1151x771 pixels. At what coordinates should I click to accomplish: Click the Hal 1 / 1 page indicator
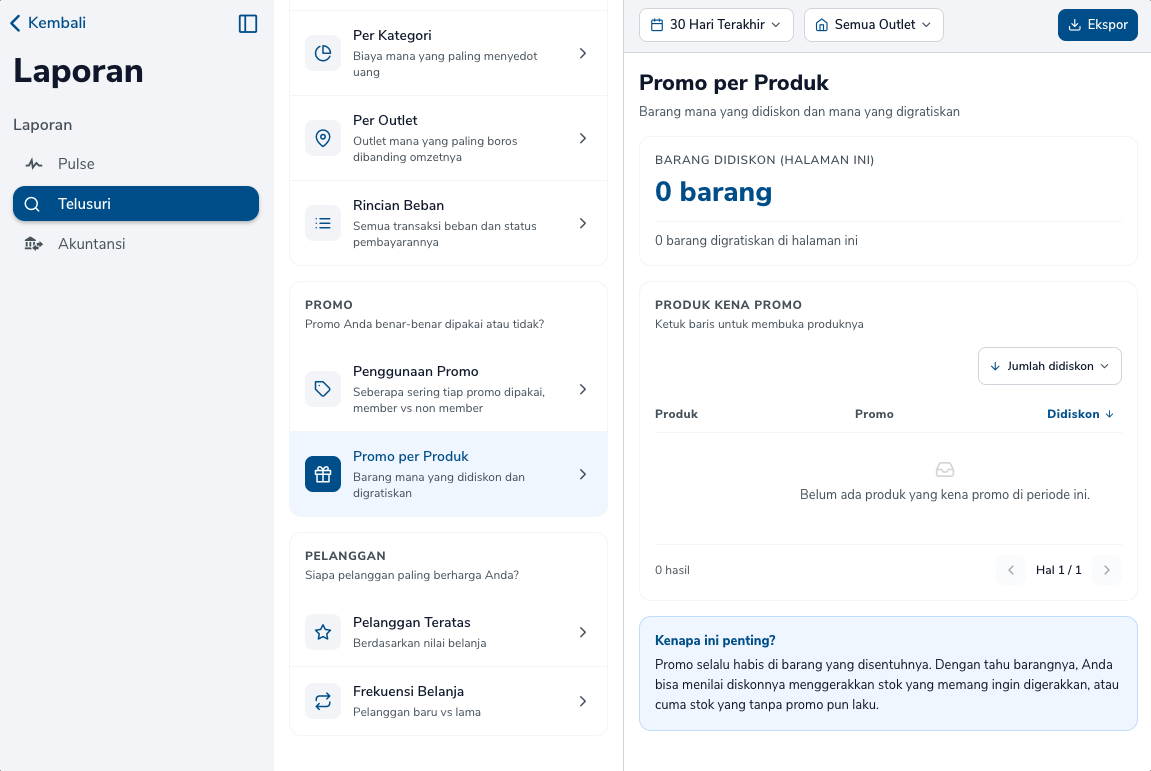pyautogui.click(x=1059, y=570)
